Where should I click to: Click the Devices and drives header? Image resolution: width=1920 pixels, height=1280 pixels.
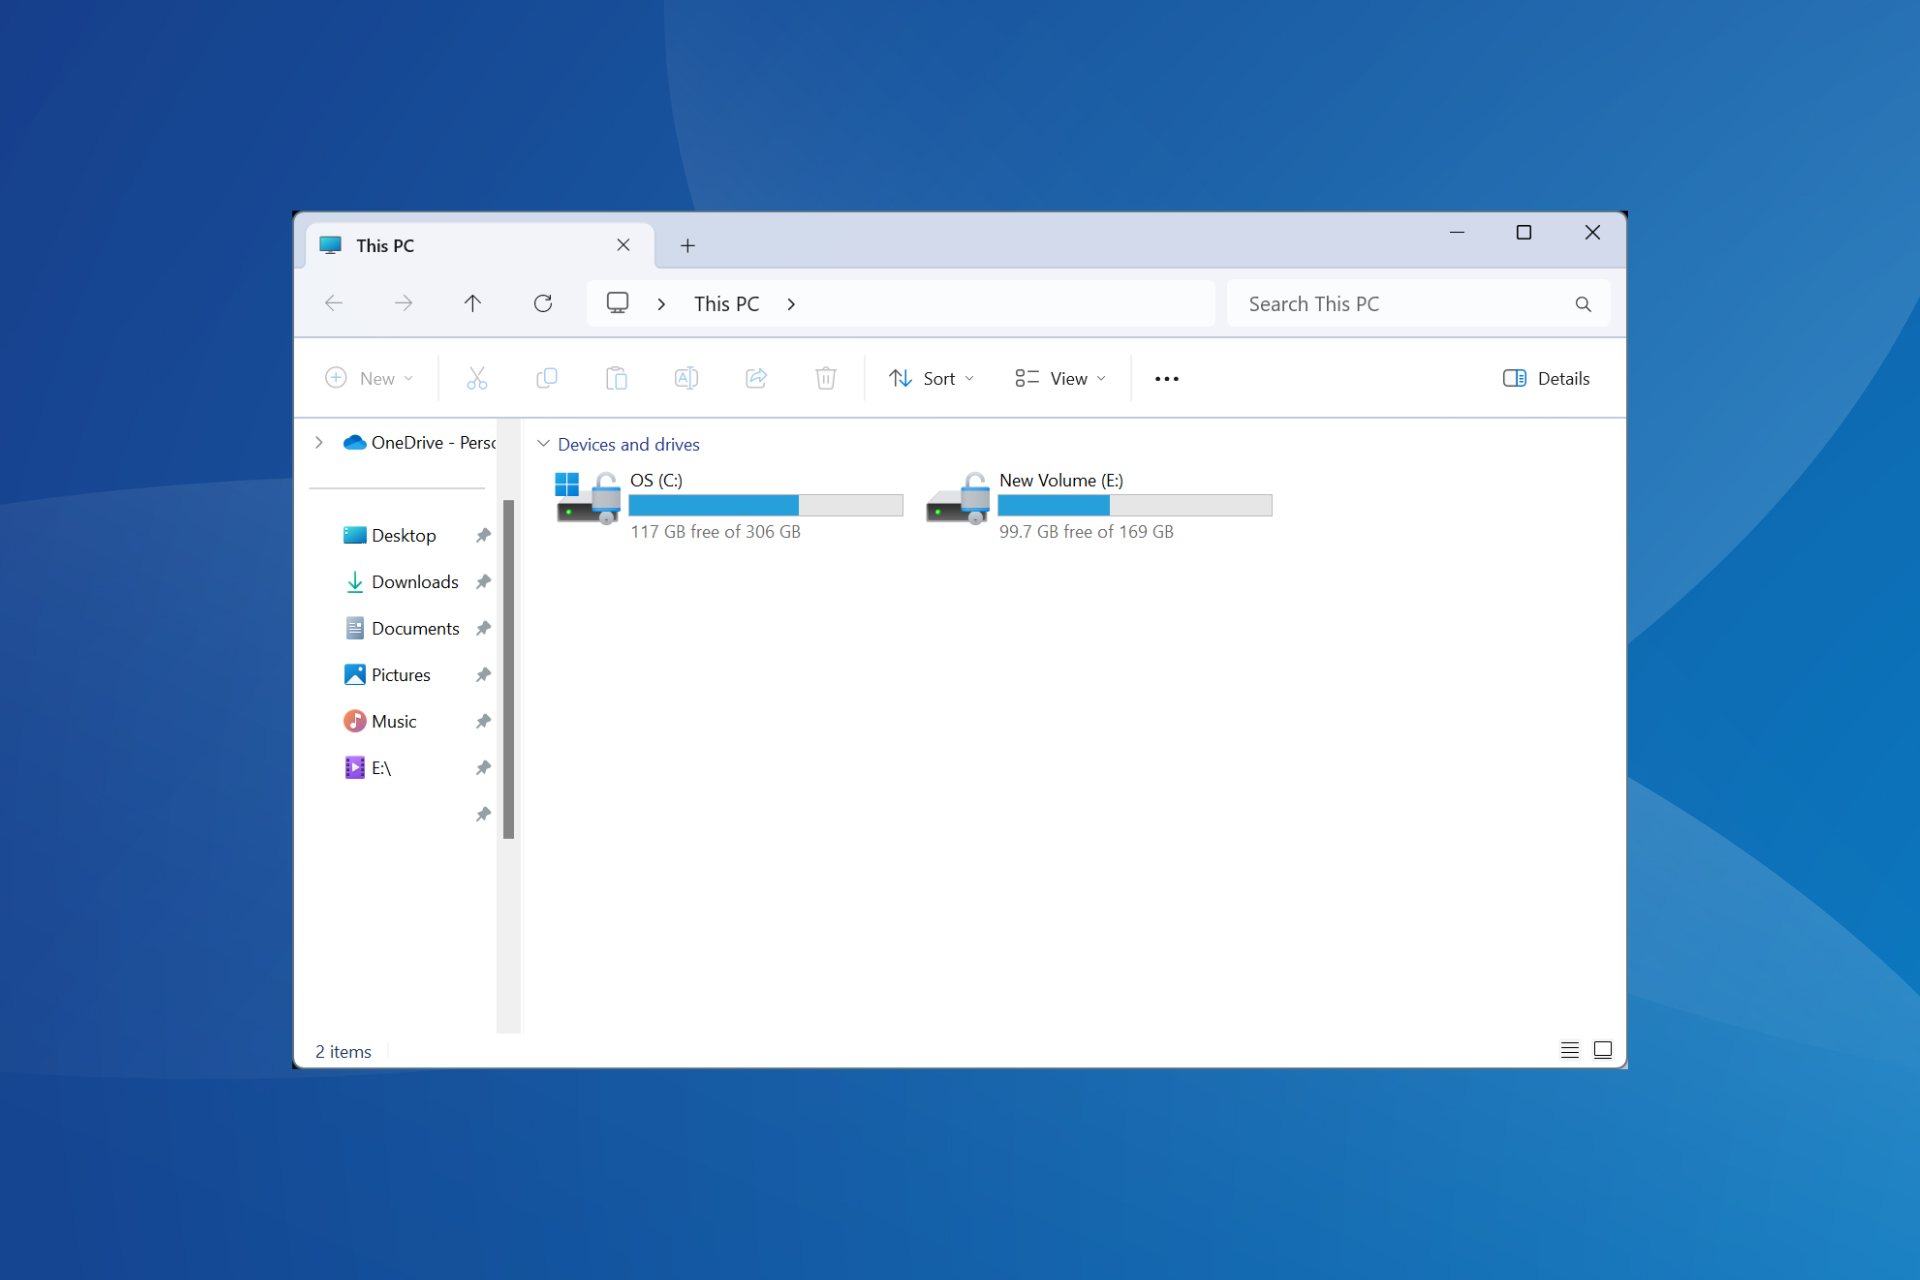pos(629,444)
